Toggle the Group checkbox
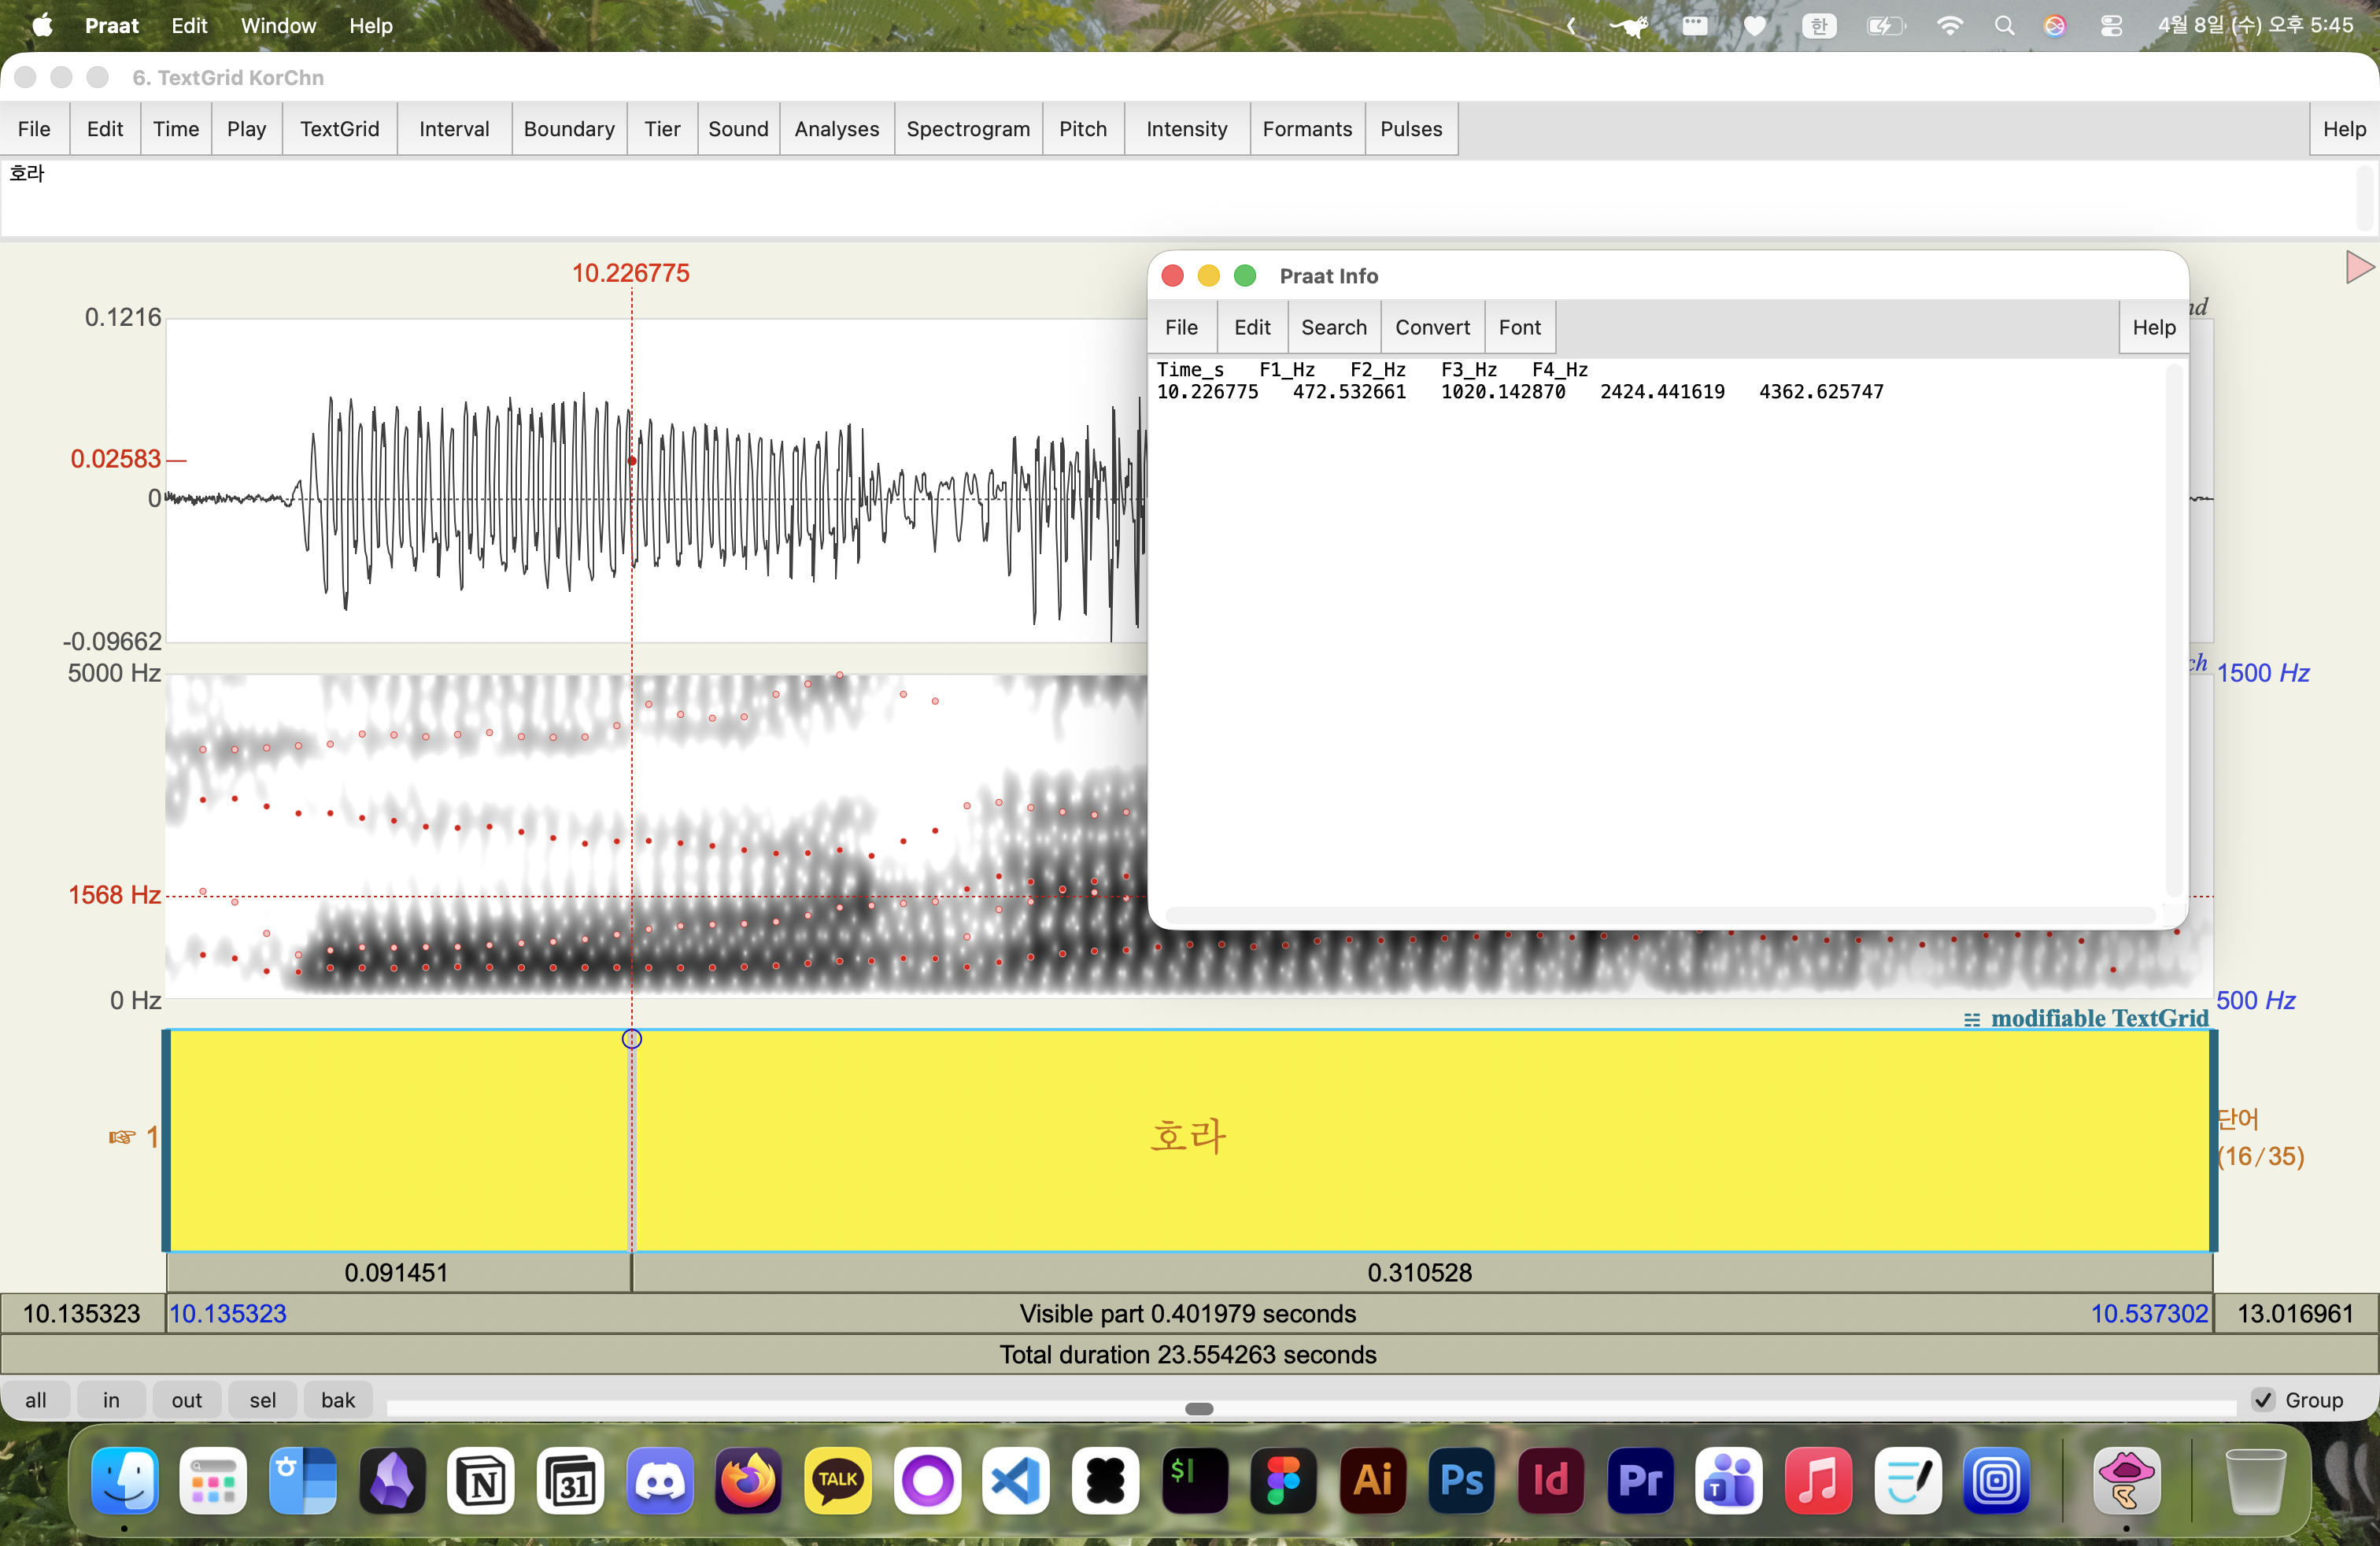Image resolution: width=2380 pixels, height=1546 pixels. 2264,1400
